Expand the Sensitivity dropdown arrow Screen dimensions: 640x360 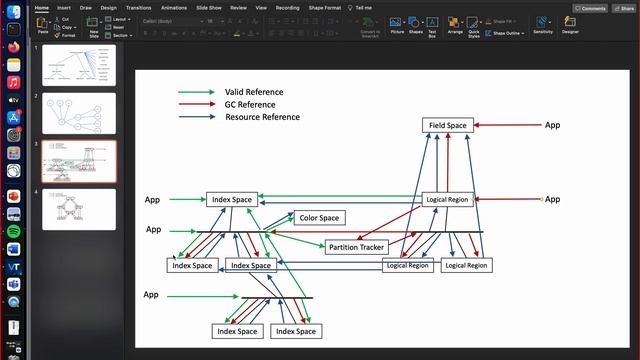point(550,22)
